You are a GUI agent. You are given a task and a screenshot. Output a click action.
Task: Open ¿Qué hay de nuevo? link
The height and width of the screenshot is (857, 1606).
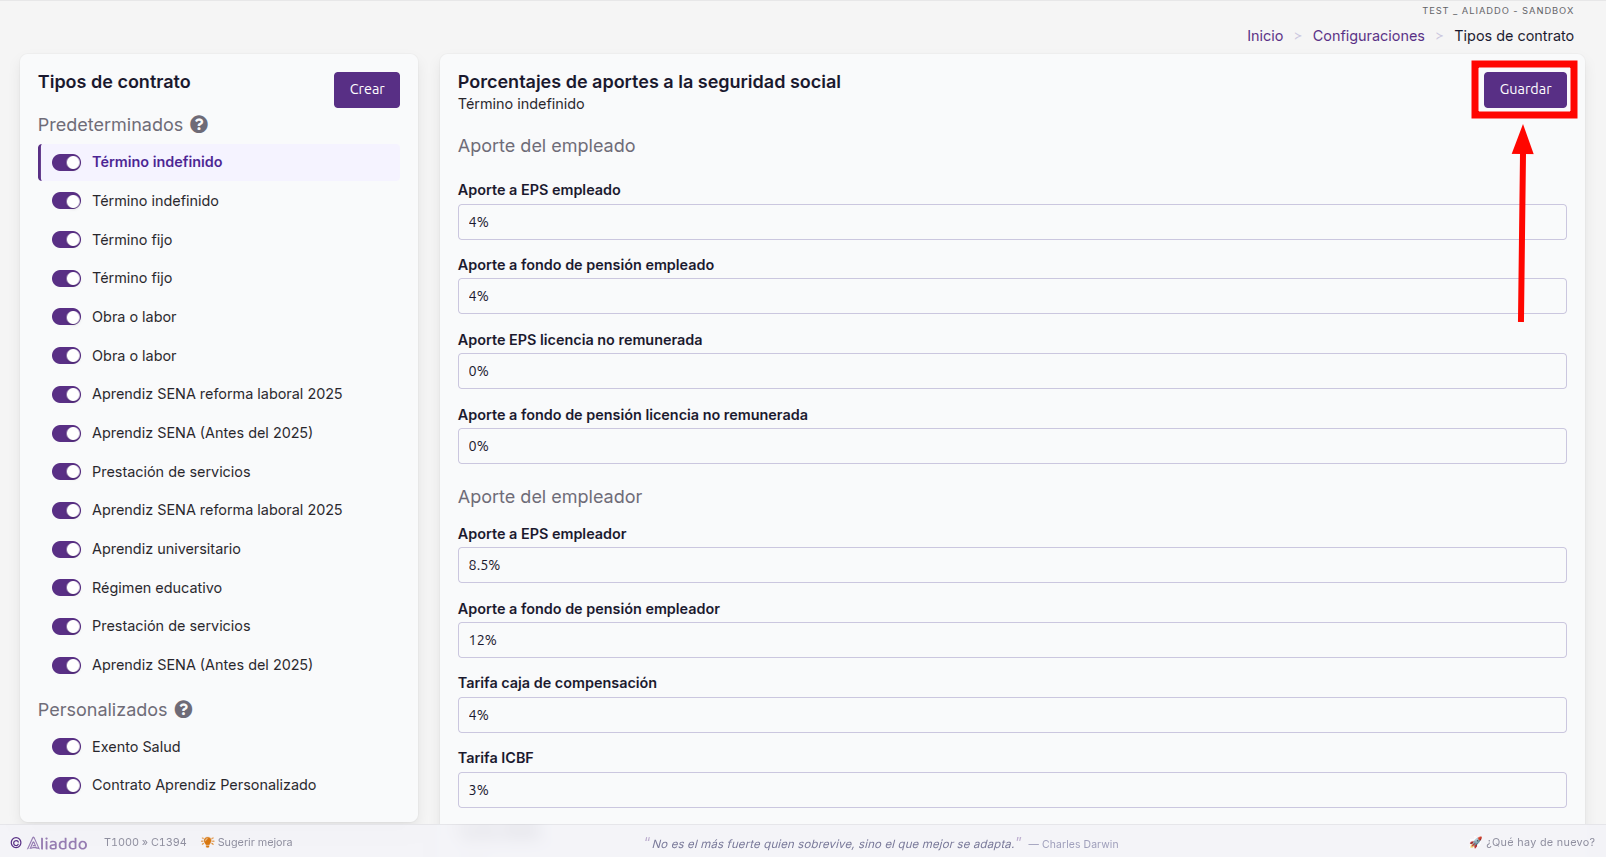click(x=1540, y=842)
